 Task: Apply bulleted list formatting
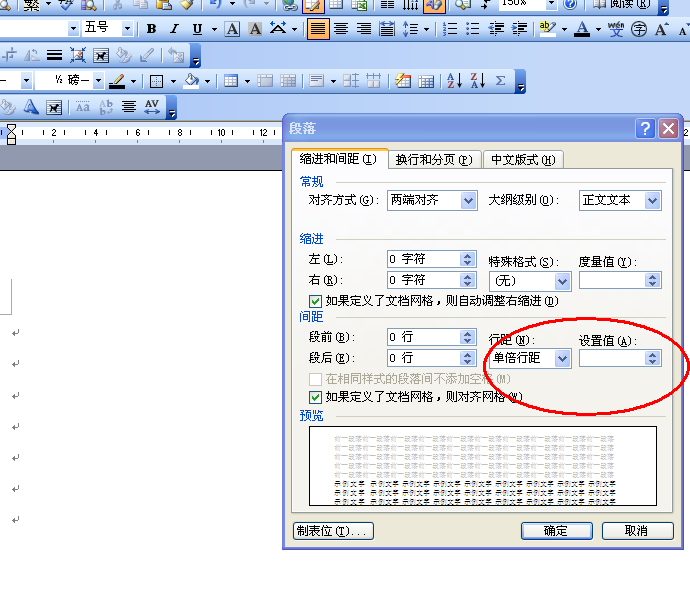click(x=473, y=29)
